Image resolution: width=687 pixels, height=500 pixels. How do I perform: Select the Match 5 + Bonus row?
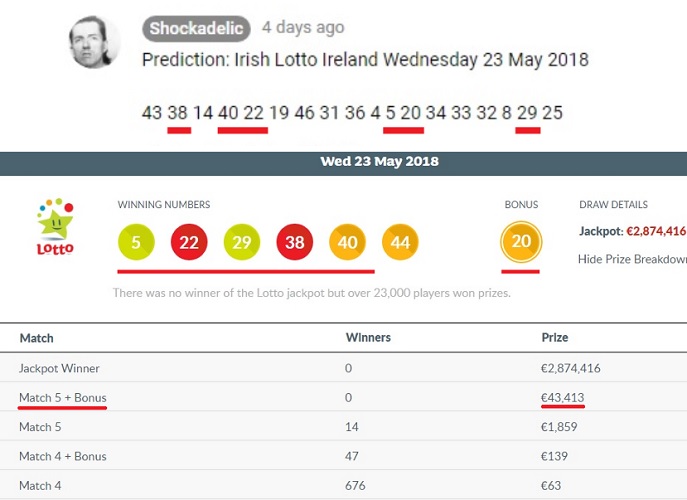click(x=62, y=398)
